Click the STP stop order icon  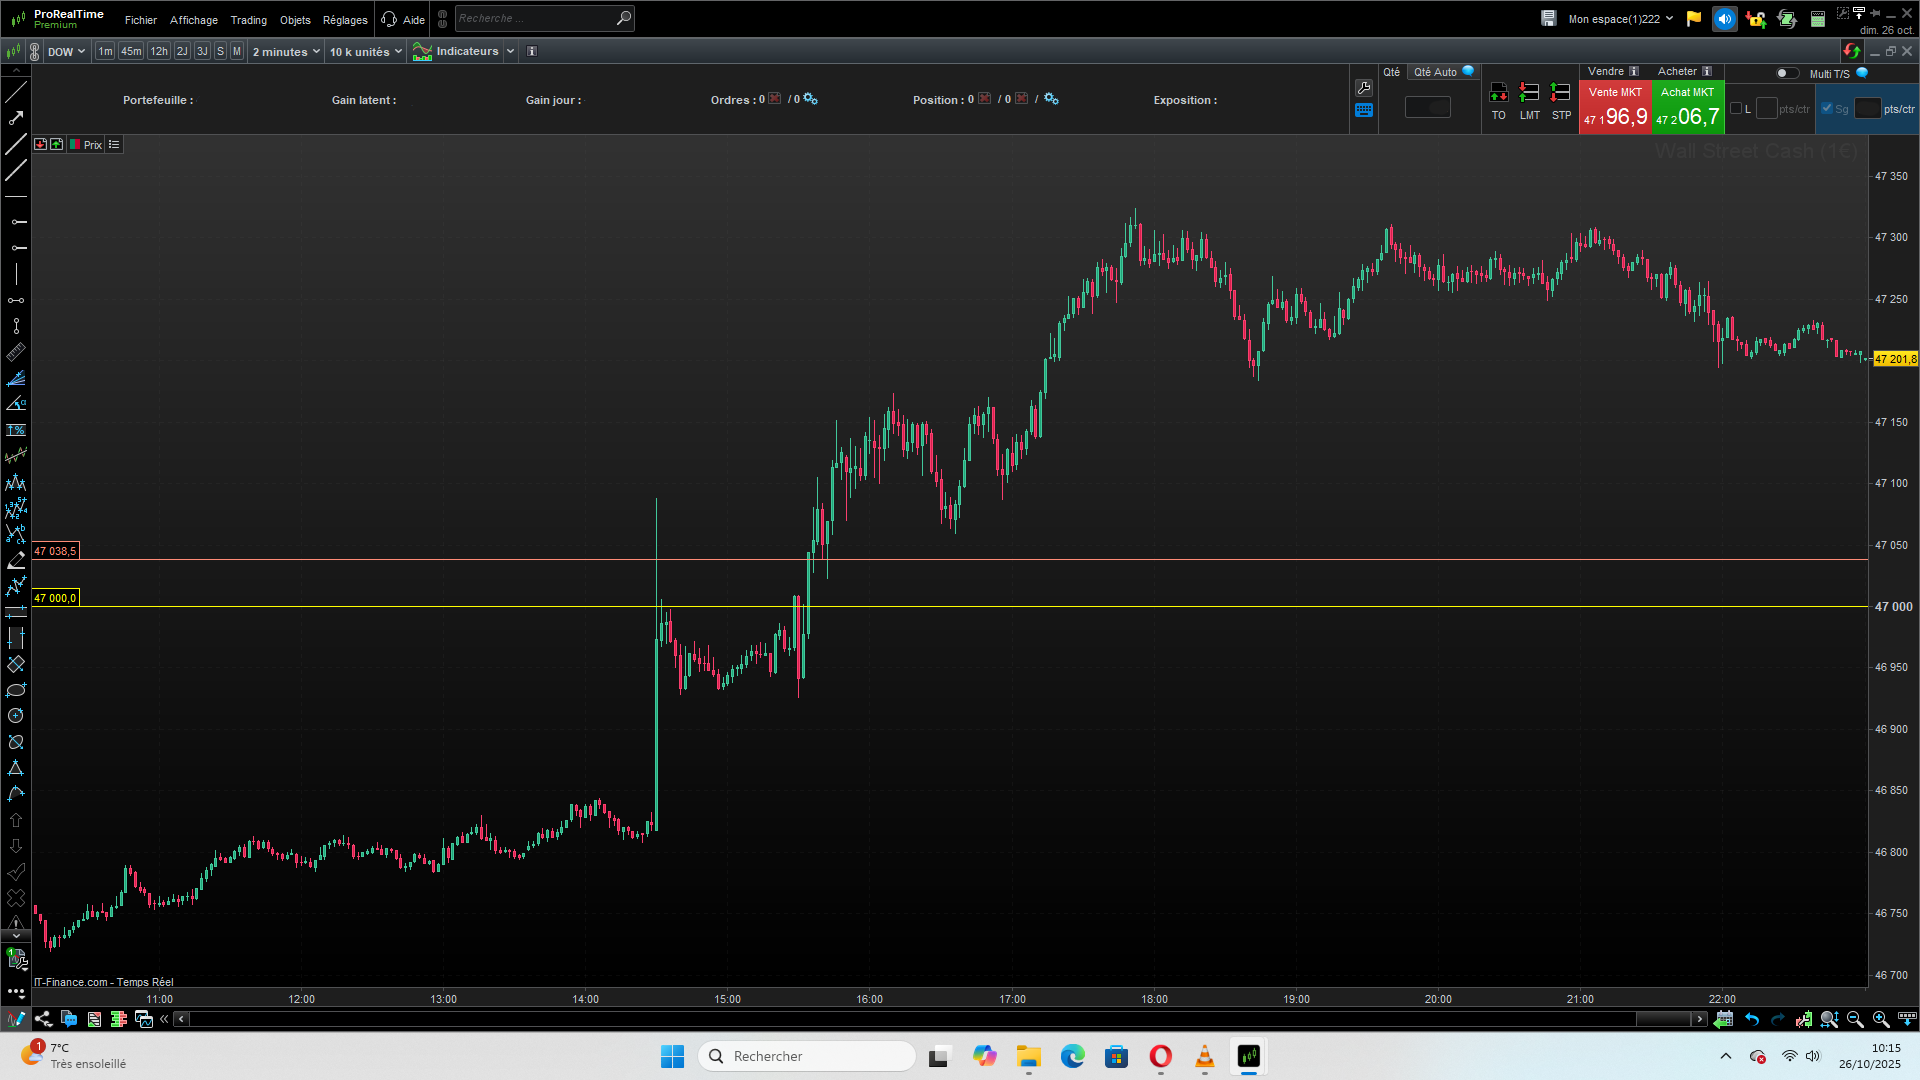tap(1560, 93)
